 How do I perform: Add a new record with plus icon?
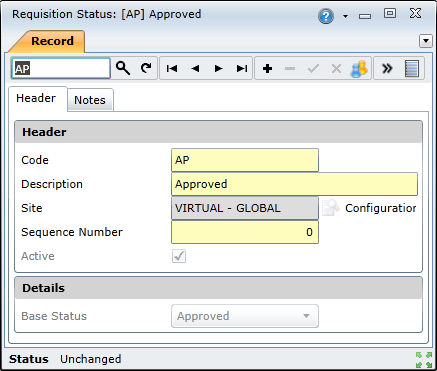(267, 69)
